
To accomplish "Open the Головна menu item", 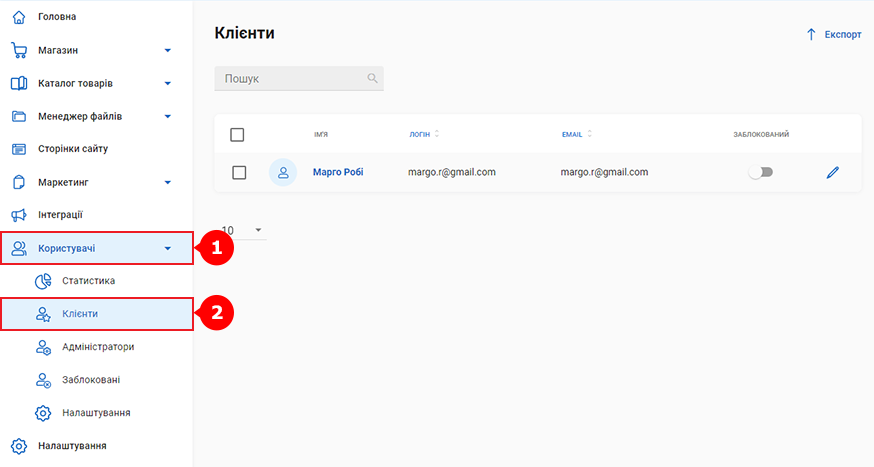I will point(57,17).
